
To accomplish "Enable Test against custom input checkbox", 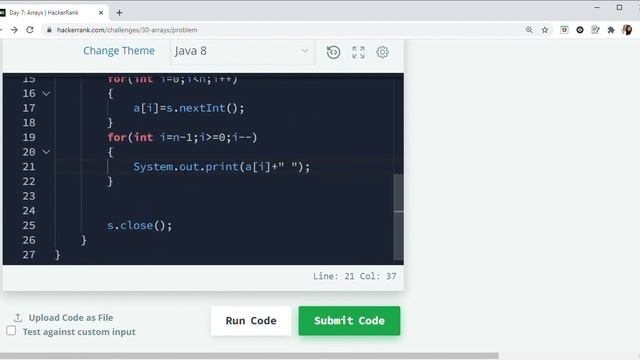I will pyautogui.click(x=11, y=331).
